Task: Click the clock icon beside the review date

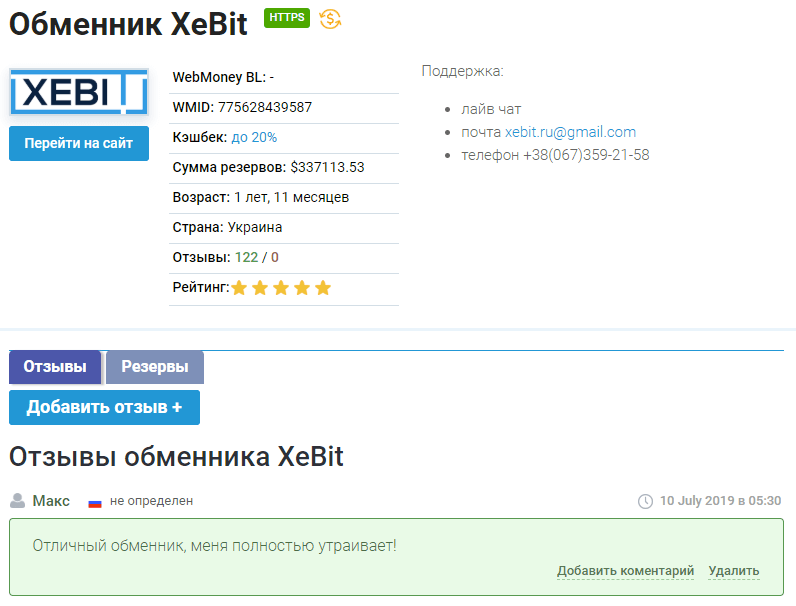Action: point(645,501)
